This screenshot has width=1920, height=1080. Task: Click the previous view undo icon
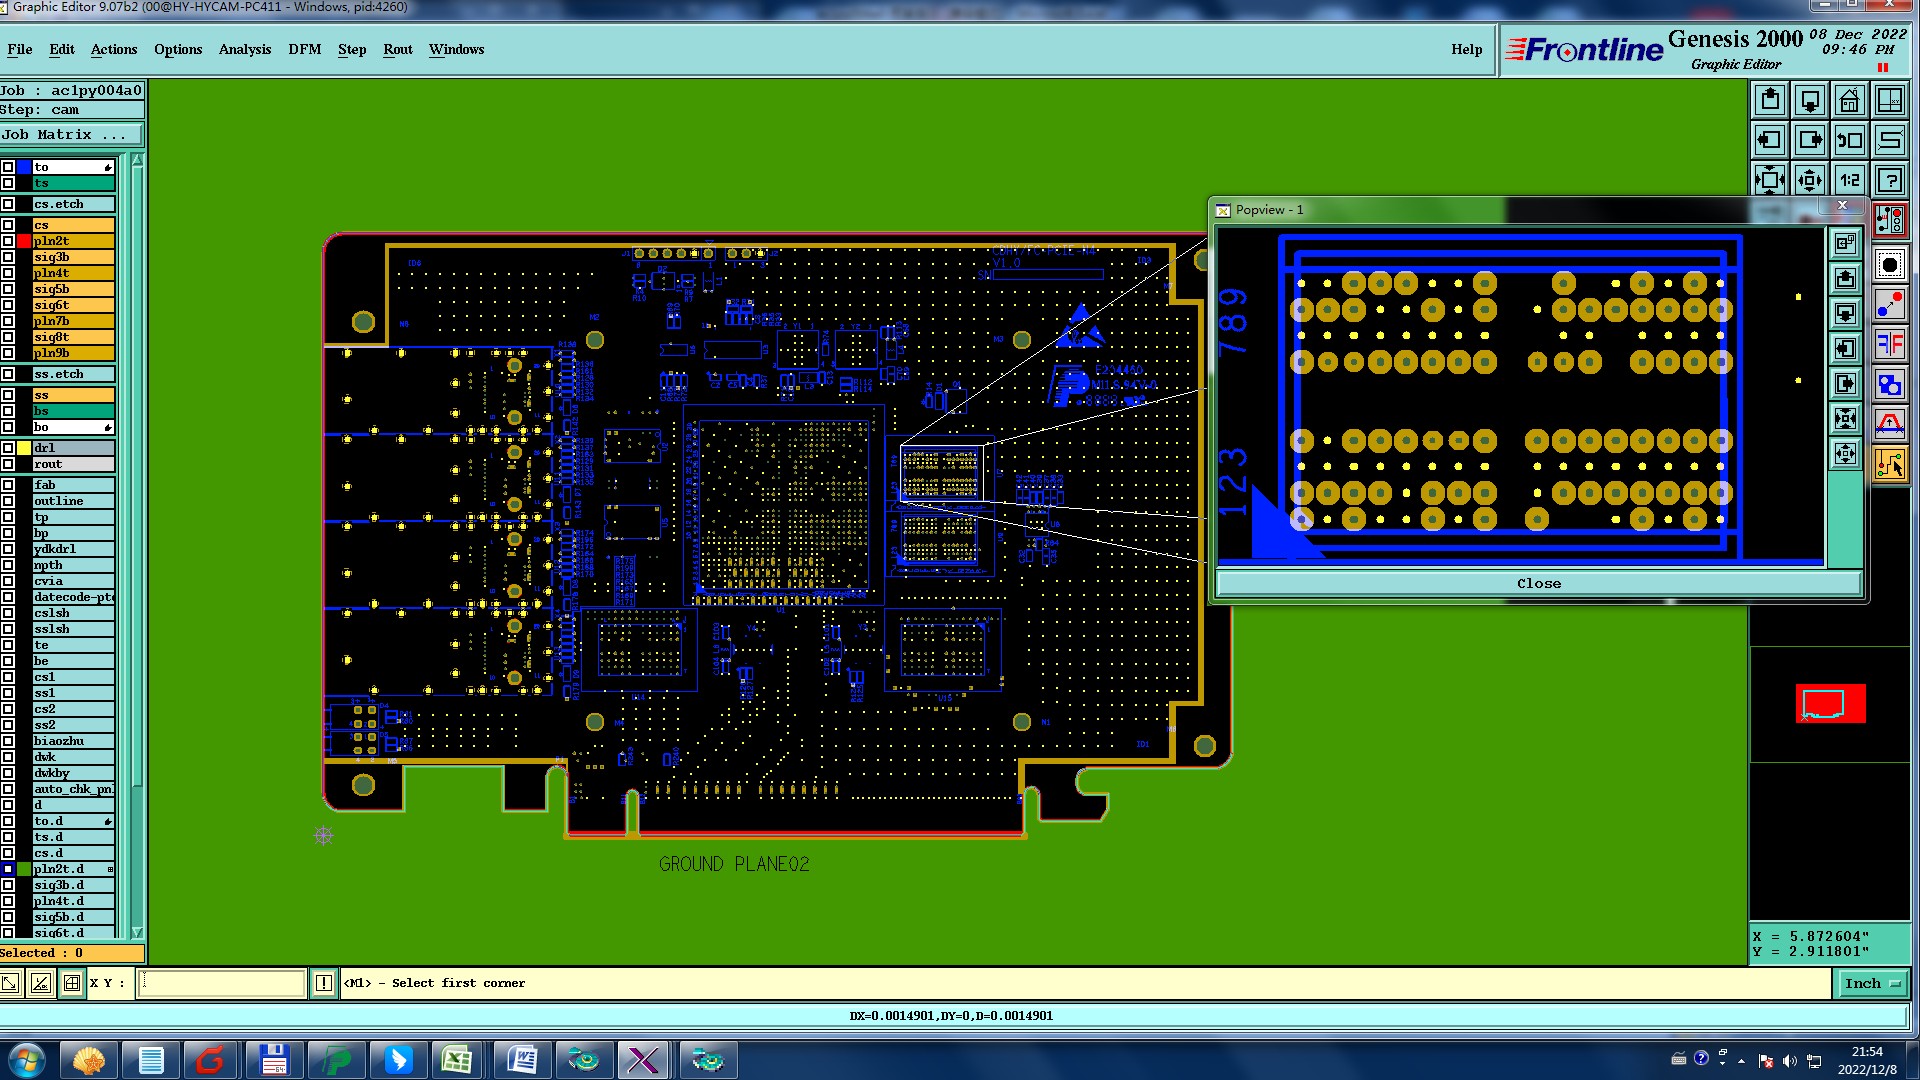click(1850, 141)
